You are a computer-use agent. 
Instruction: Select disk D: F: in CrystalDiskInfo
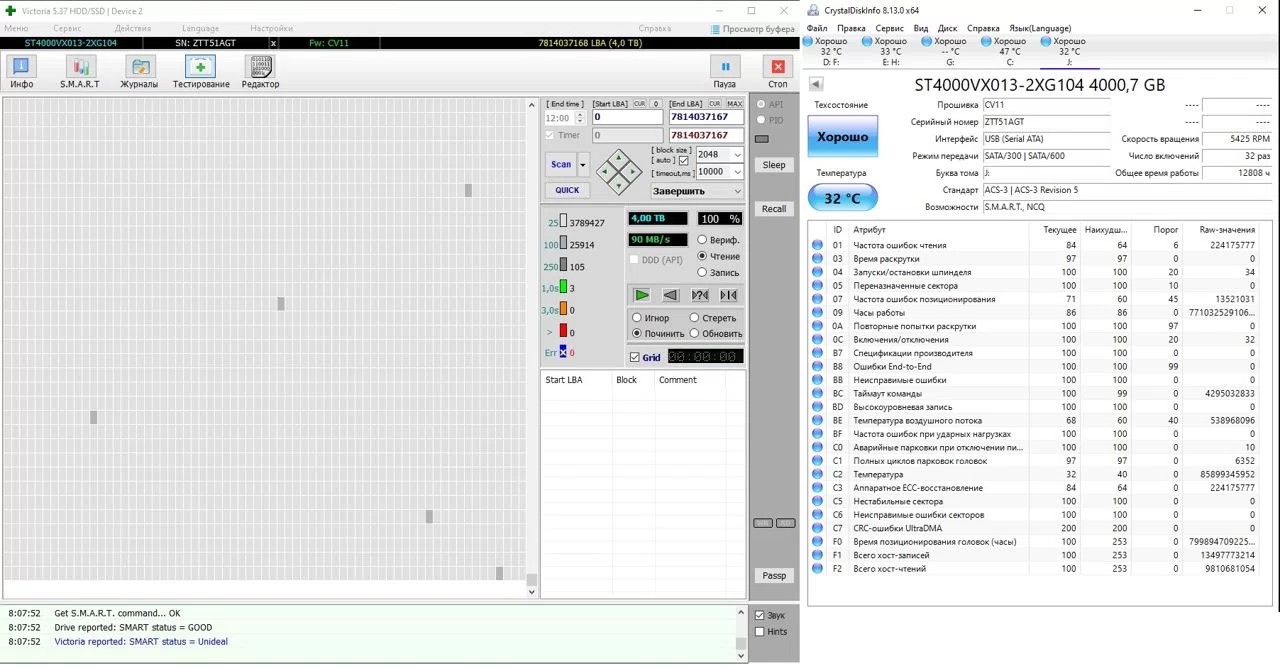[x=831, y=52]
